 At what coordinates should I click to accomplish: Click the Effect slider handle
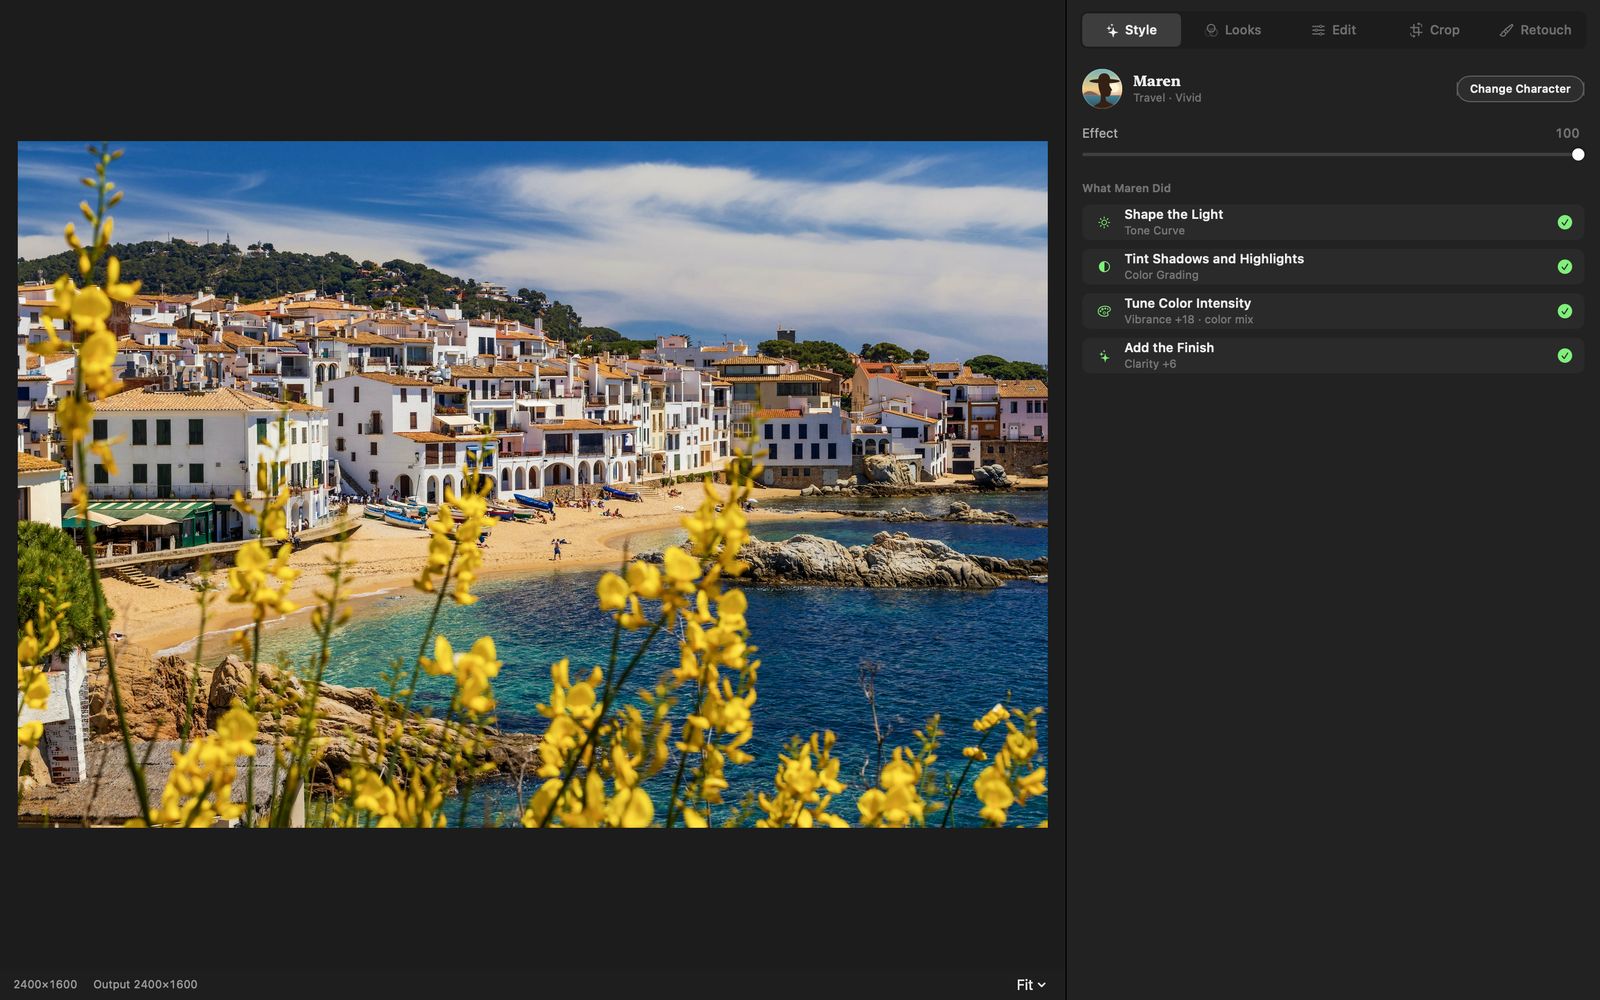[1578, 155]
